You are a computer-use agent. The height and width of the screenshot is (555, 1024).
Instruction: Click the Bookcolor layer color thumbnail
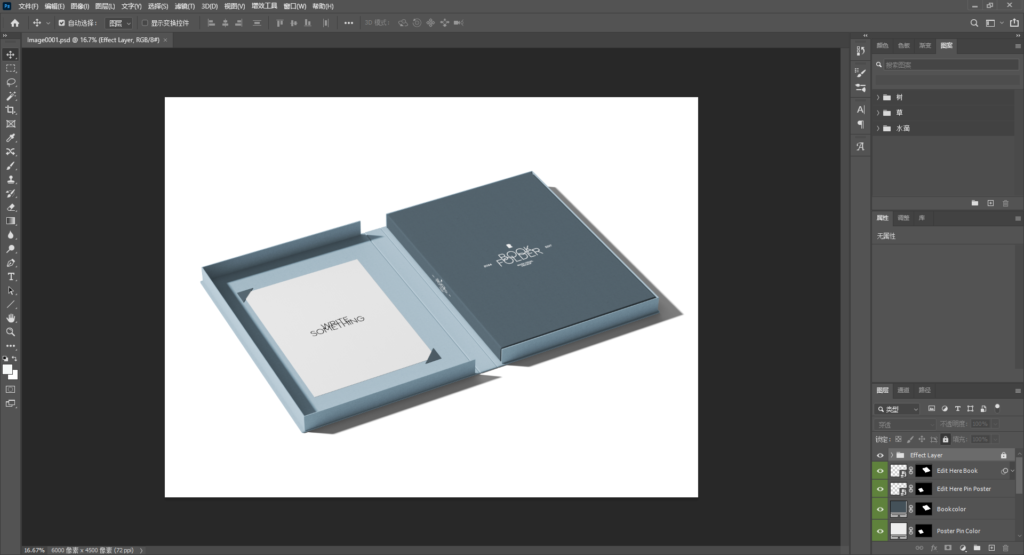pyautogui.click(x=899, y=509)
